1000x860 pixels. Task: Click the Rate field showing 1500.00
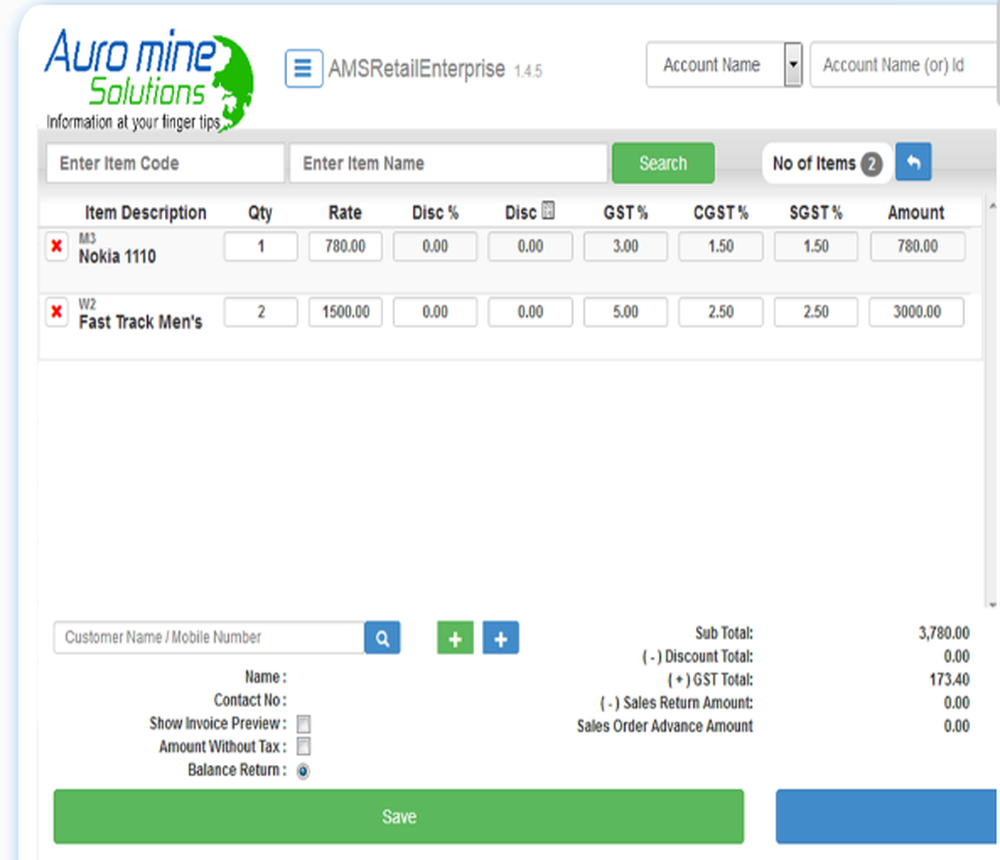[346, 312]
